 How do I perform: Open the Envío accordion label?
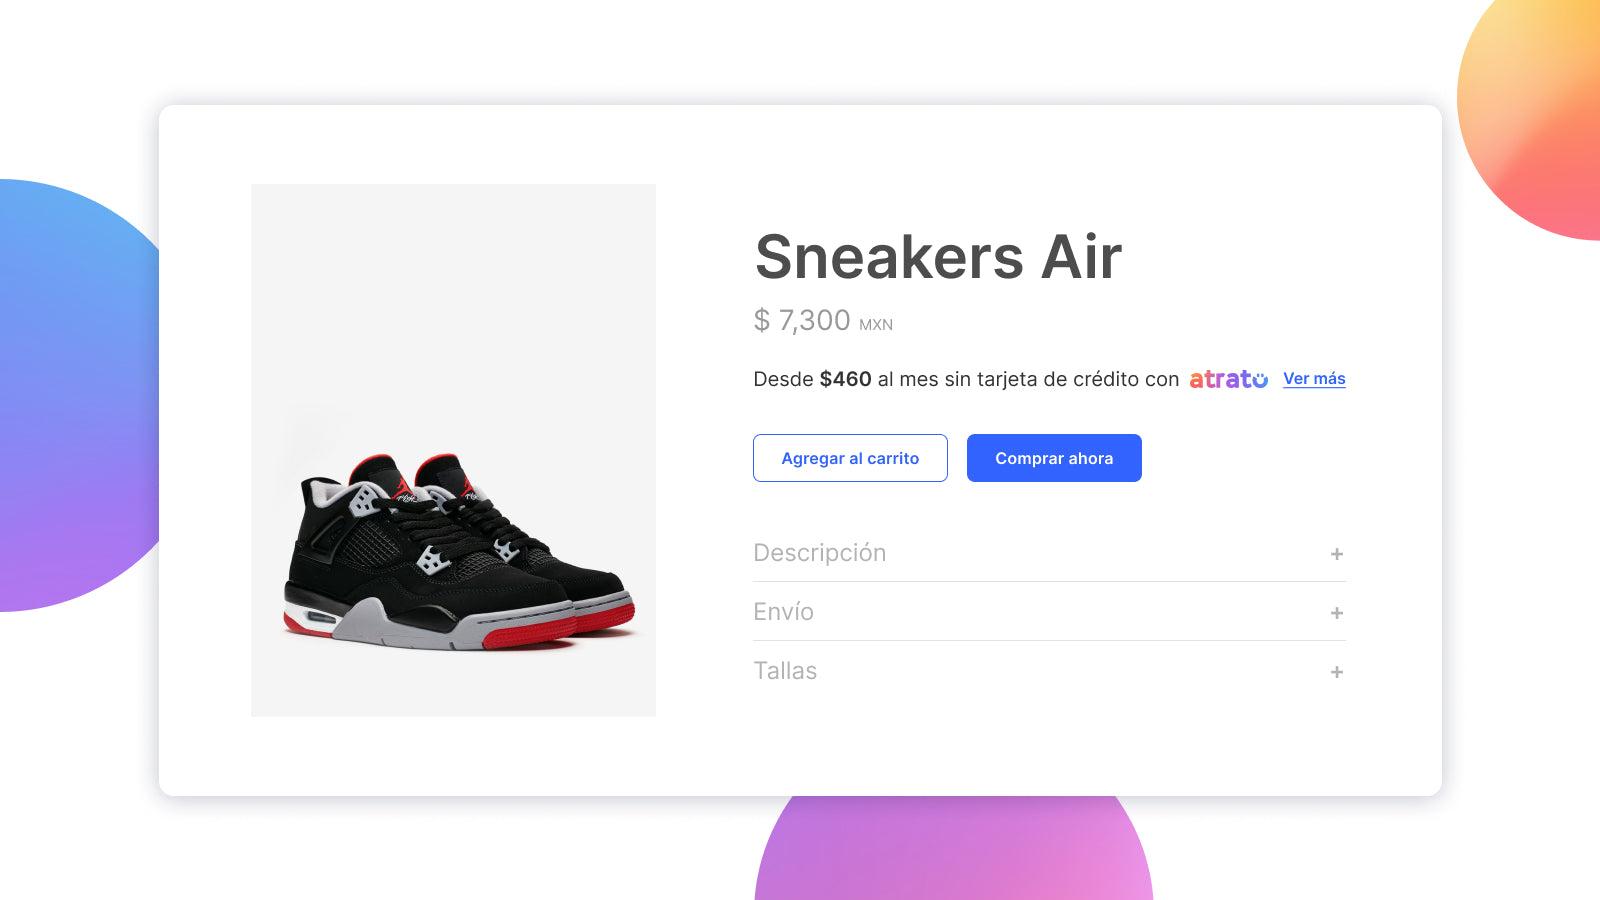point(783,612)
